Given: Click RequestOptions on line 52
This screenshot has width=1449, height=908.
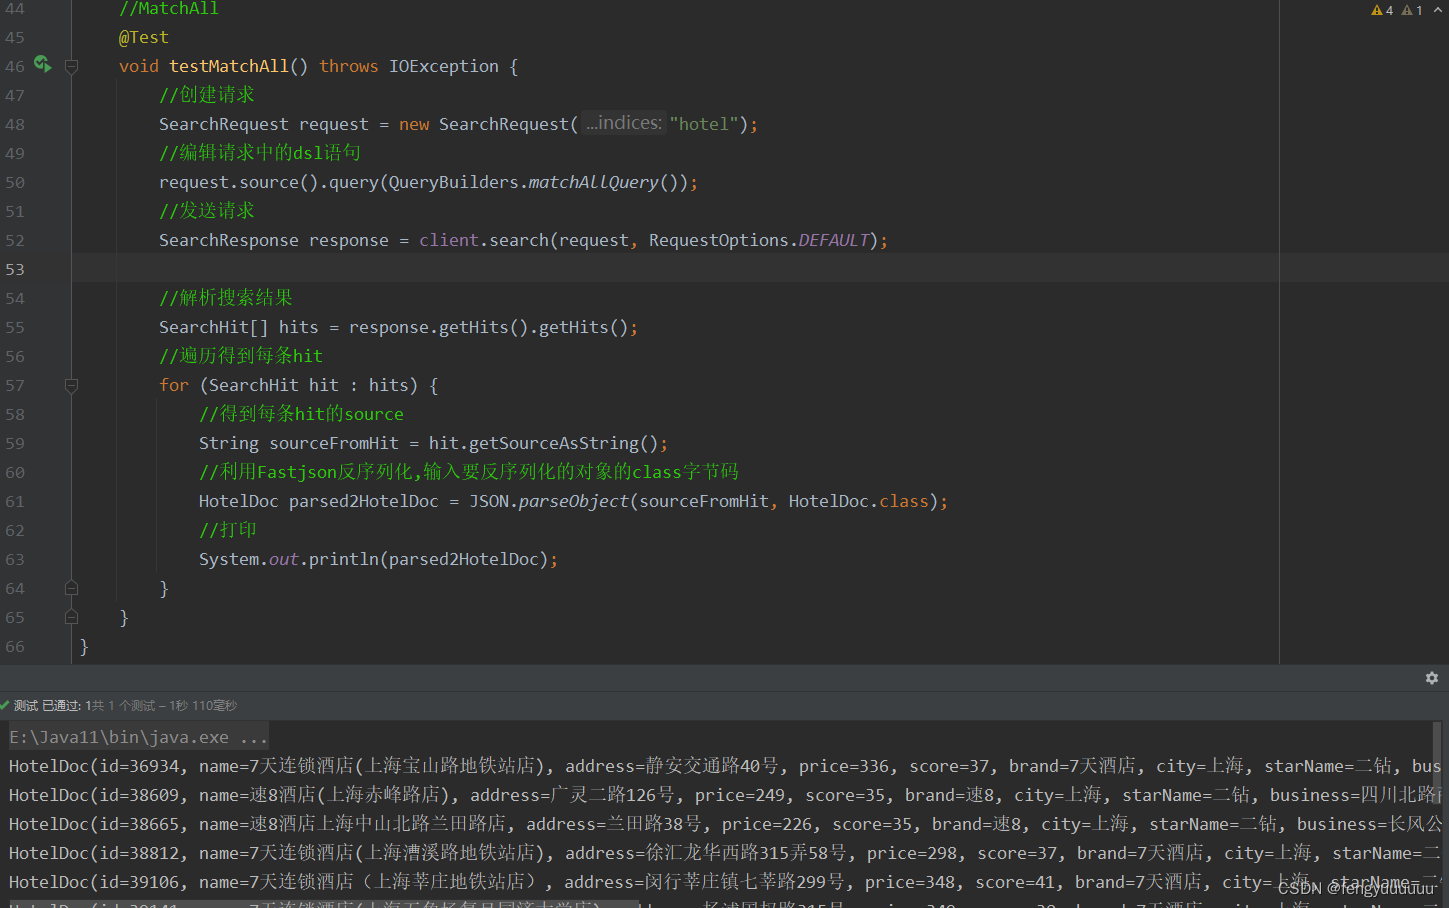Looking at the screenshot, I should (x=719, y=240).
